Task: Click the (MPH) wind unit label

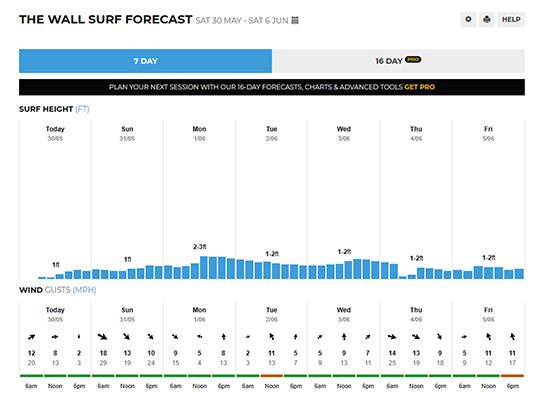Action: click(x=84, y=290)
